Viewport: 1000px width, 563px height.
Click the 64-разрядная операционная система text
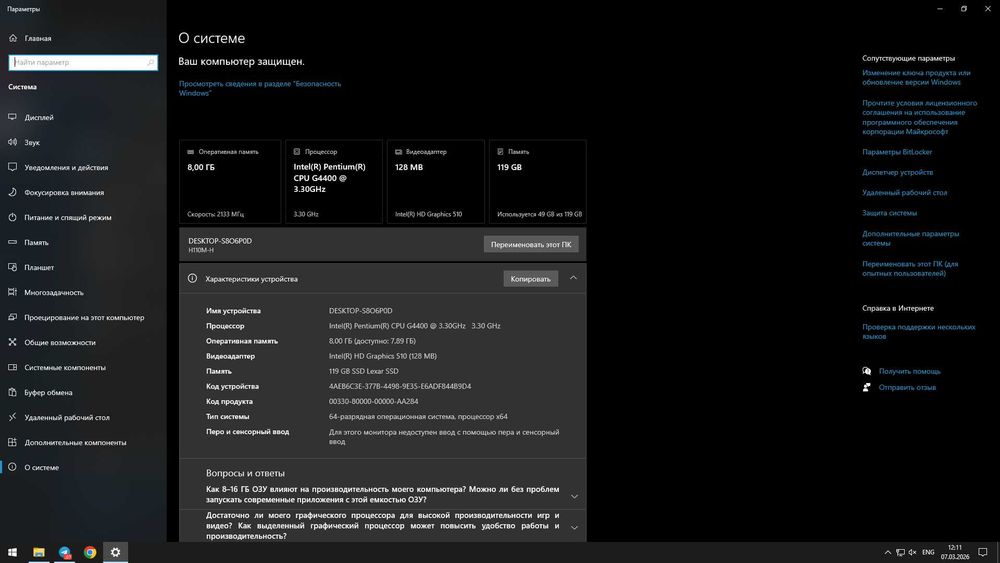pos(418,416)
